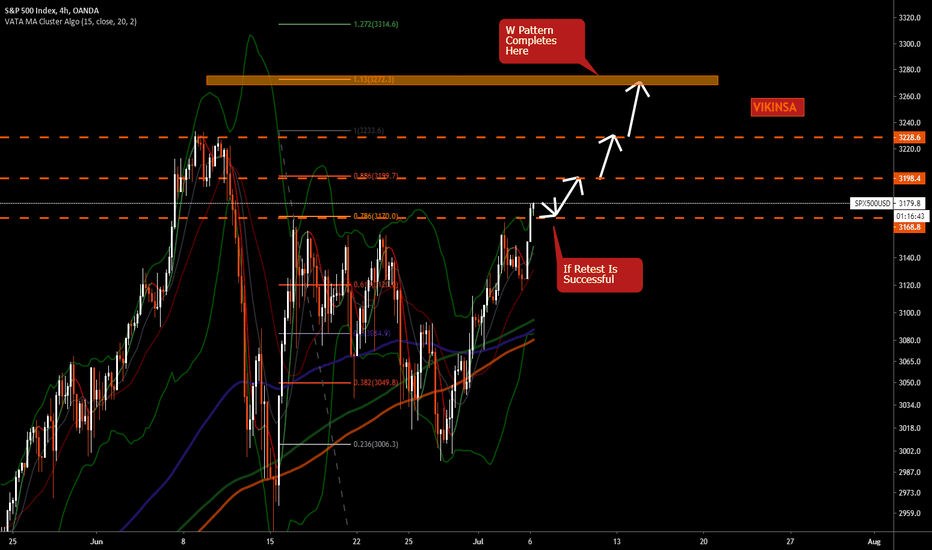Click the 3228.6 orange price label

point(909,137)
